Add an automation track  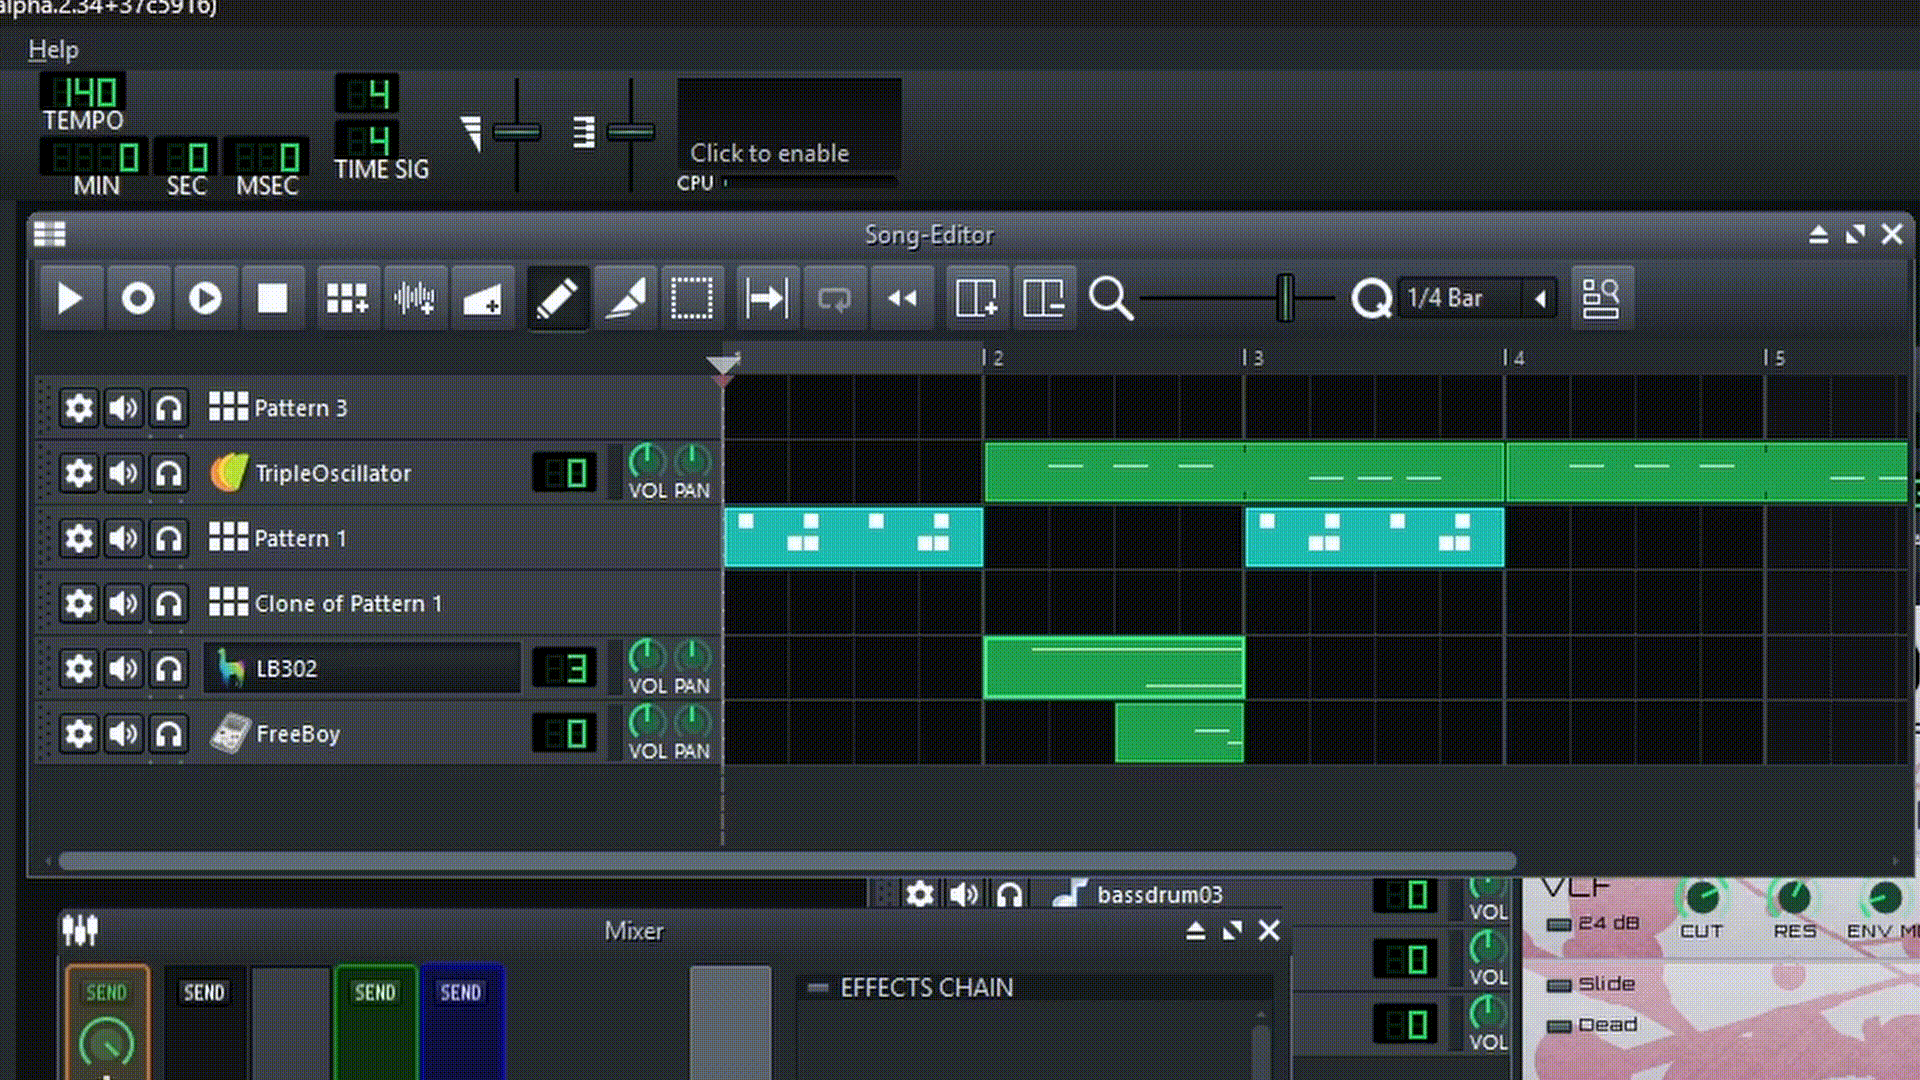(x=482, y=298)
